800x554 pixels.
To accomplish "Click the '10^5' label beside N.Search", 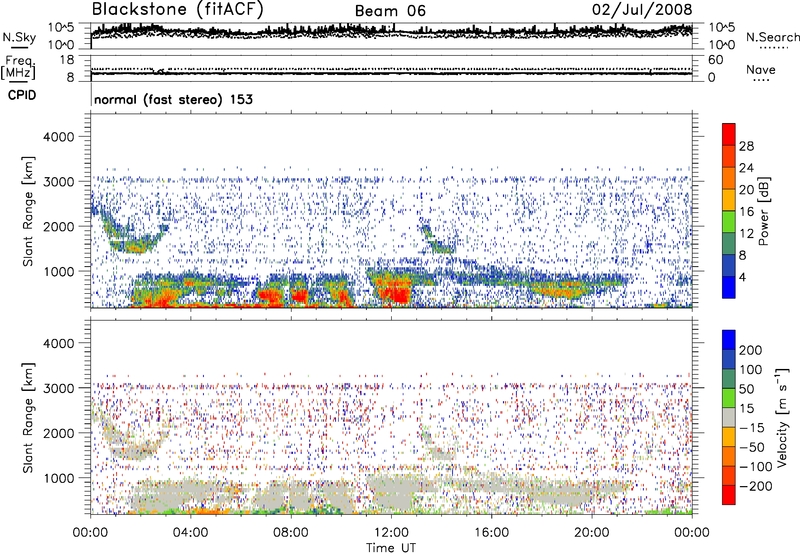I will (x=722, y=28).
